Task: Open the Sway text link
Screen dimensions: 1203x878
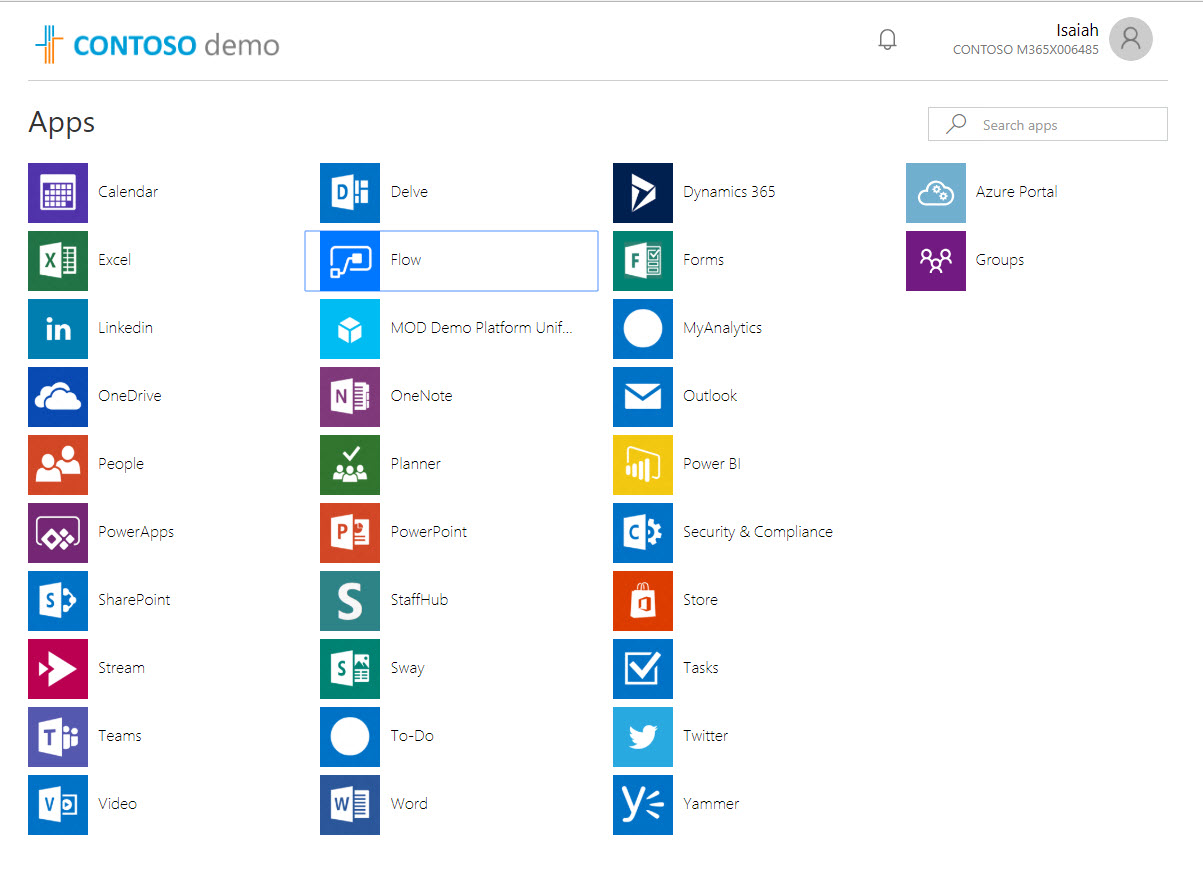Action: [407, 668]
